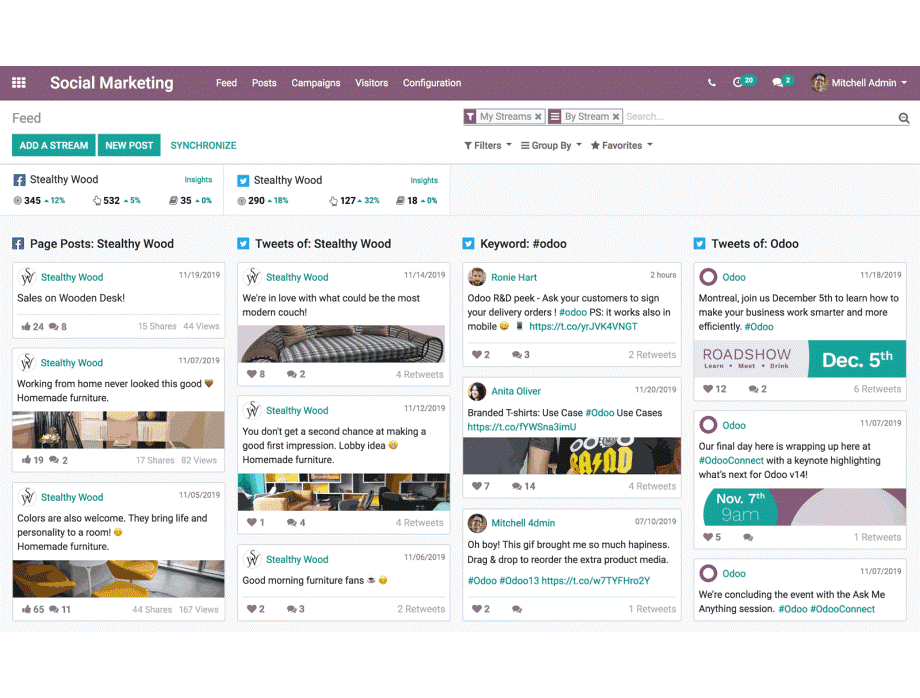Viewport: 920px width, 698px height.
Task: Click the 44 Shares count
Action: 152,609
